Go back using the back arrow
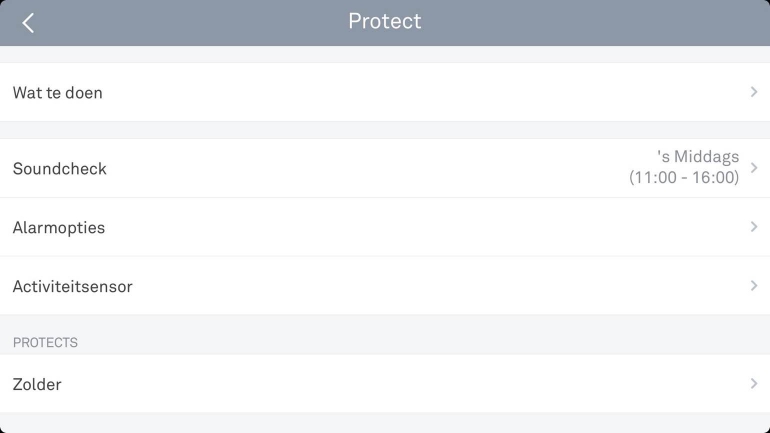Screen dimensions: 770x433 pos(28,23)
